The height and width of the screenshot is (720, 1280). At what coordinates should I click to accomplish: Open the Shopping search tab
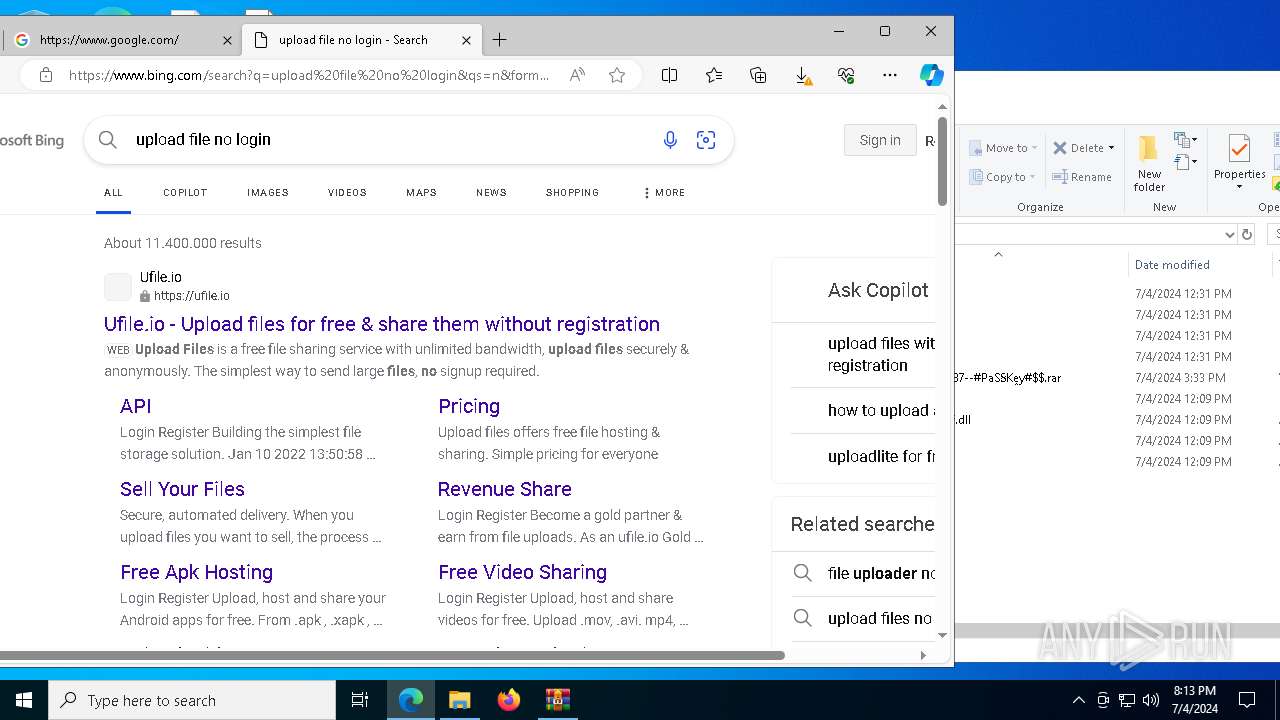(x=572, y=192)
